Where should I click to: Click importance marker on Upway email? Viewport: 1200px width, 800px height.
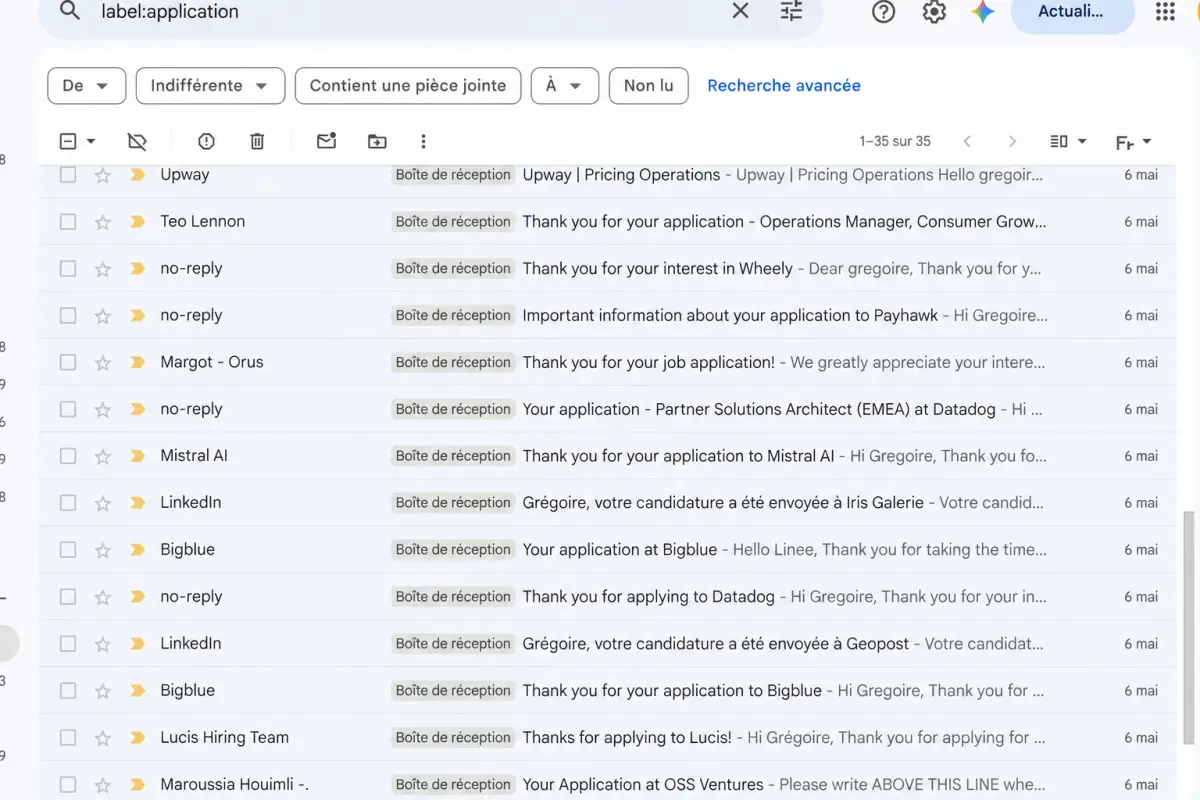pyautogui.click(x=137, y=175)
